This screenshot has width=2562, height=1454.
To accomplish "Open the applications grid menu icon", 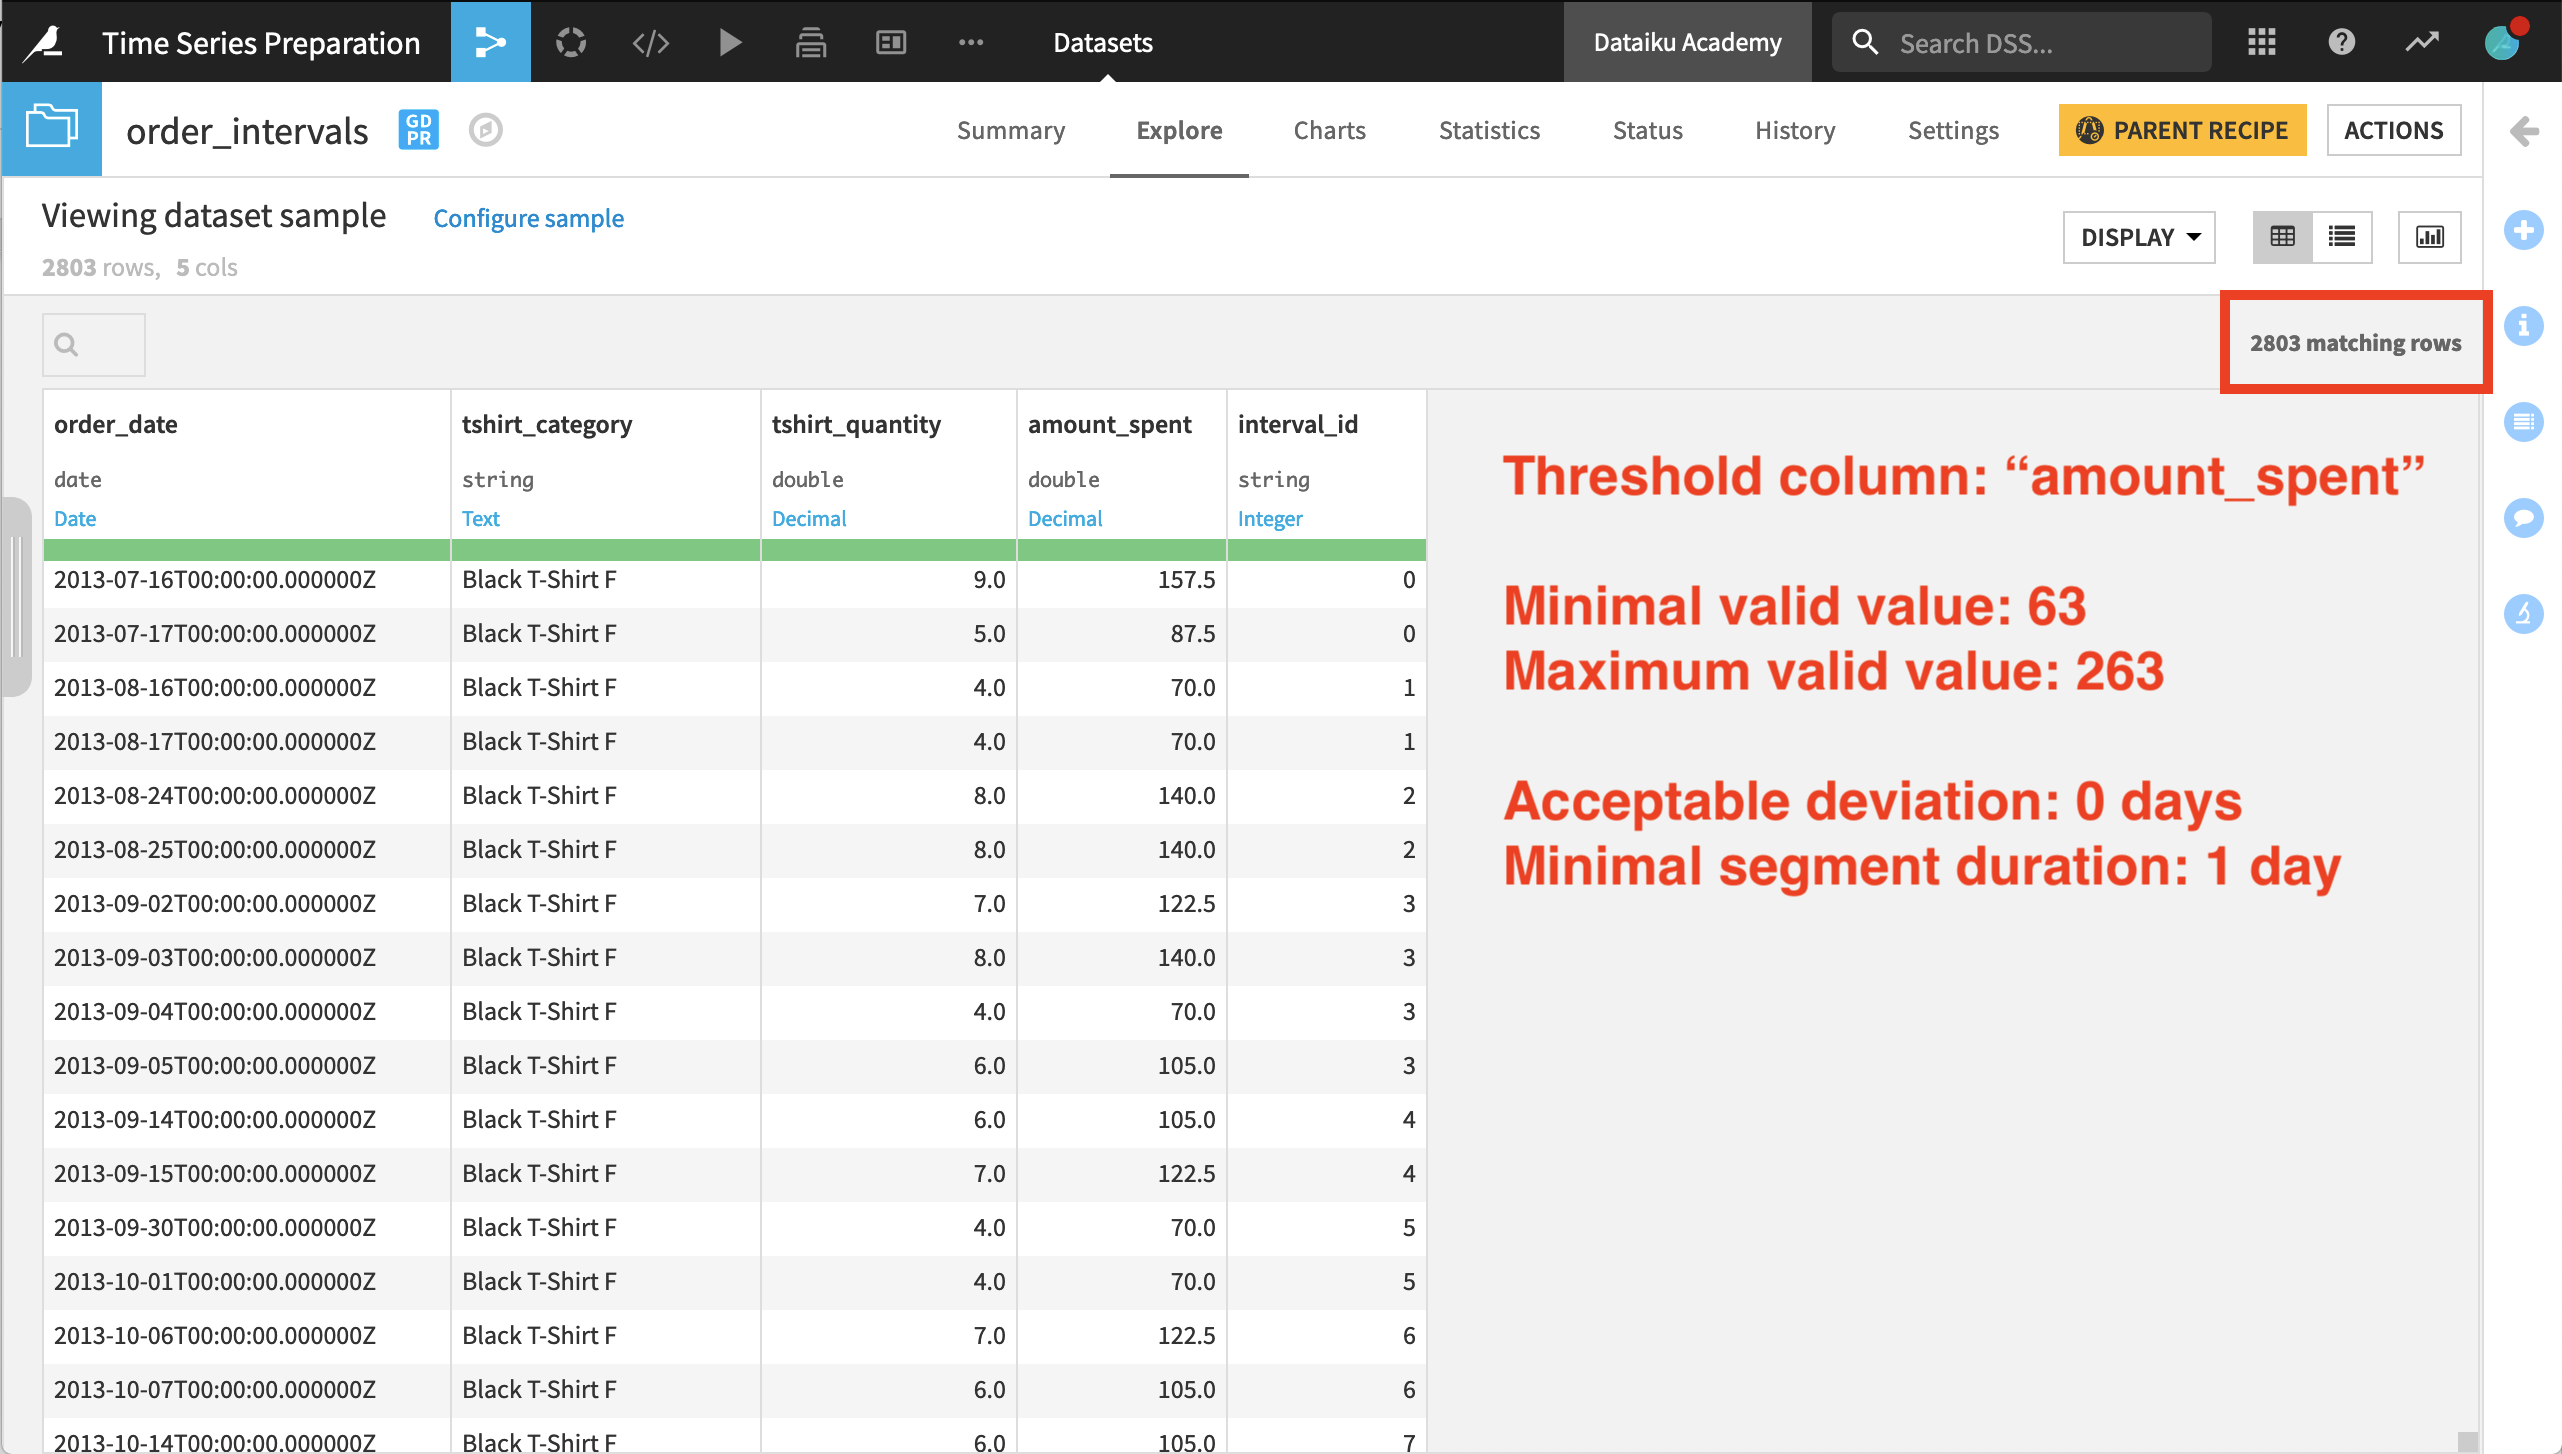I will pos(2261,42).
